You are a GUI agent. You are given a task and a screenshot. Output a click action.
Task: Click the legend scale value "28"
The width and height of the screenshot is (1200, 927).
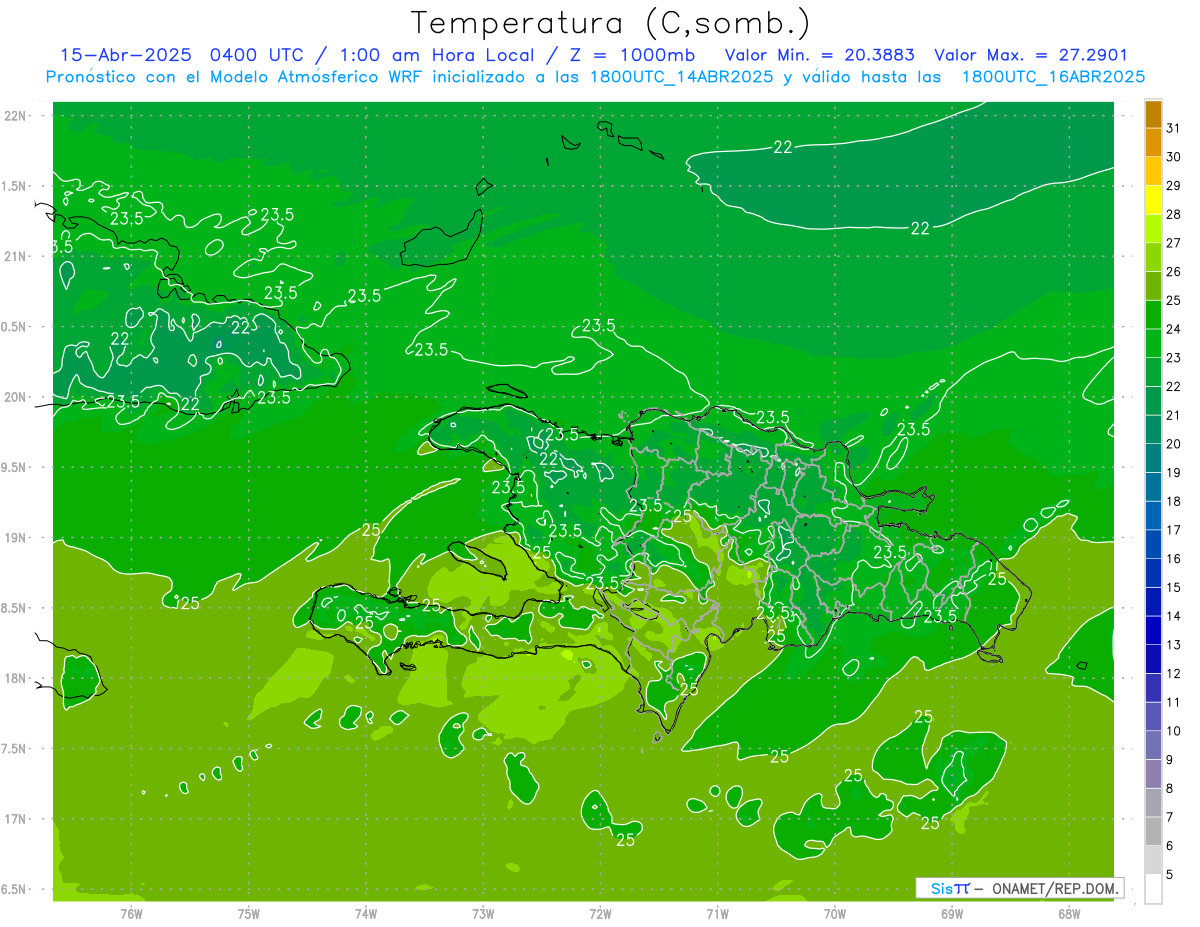tap(1174, 214)
